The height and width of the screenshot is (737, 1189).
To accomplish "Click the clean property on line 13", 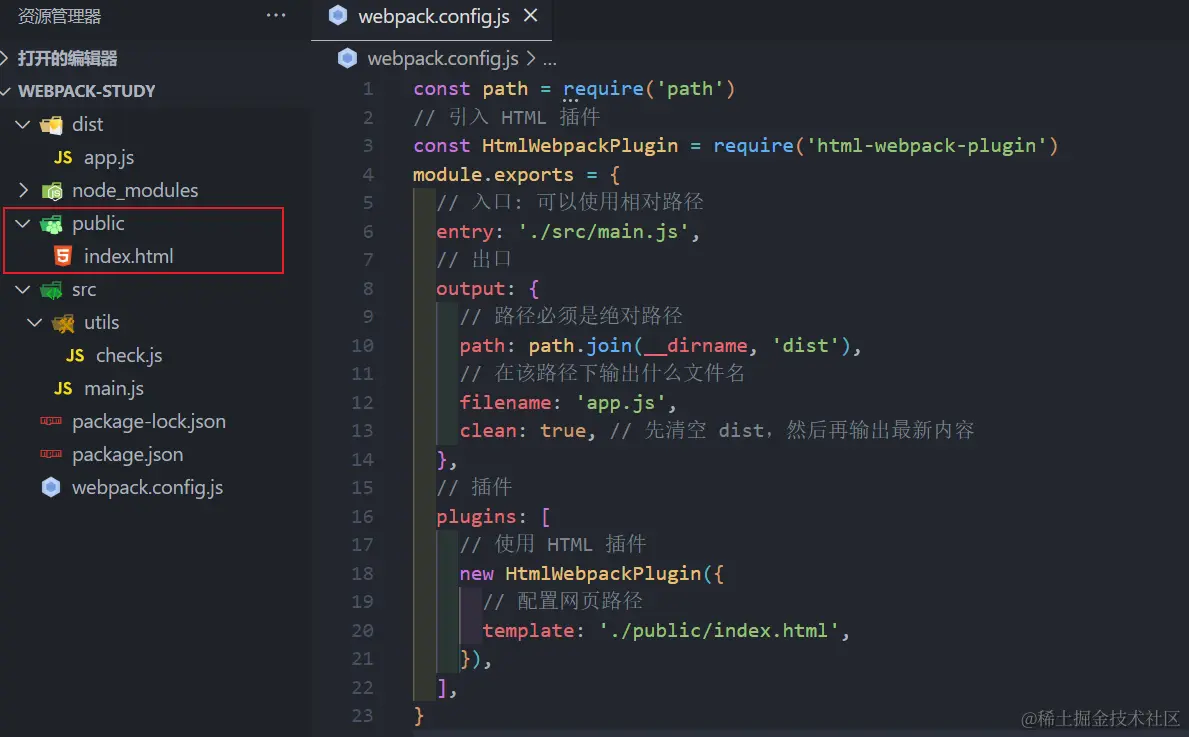I will (x=488, y=431).
